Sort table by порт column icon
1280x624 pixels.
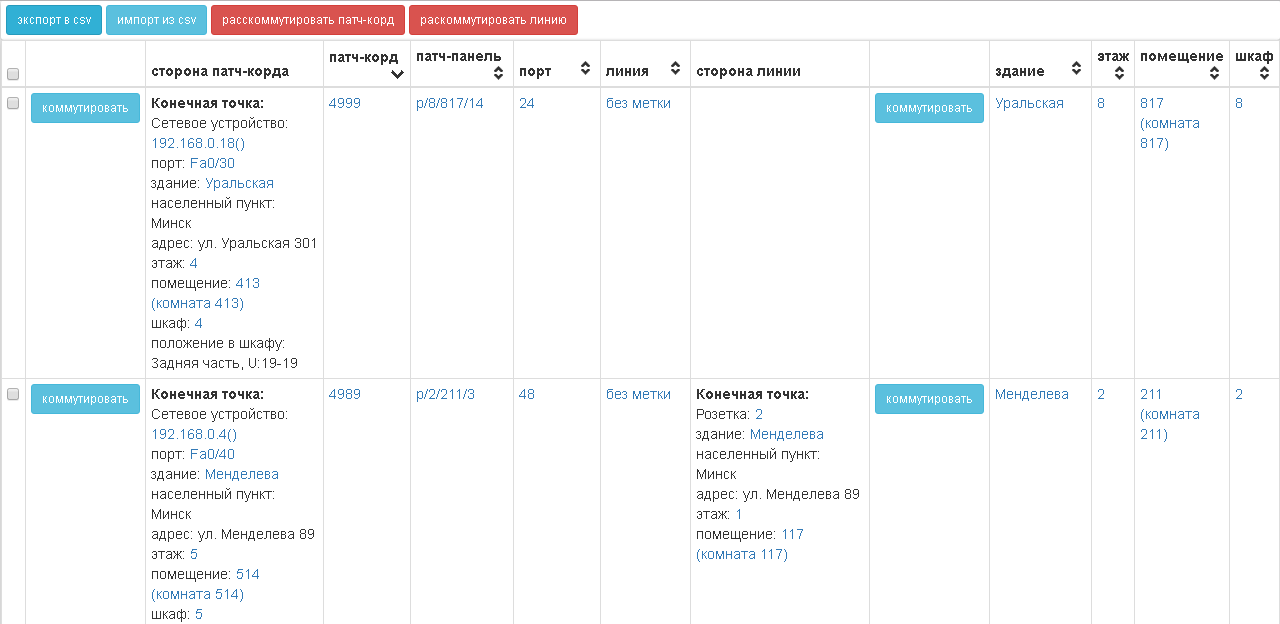point(585,69)
